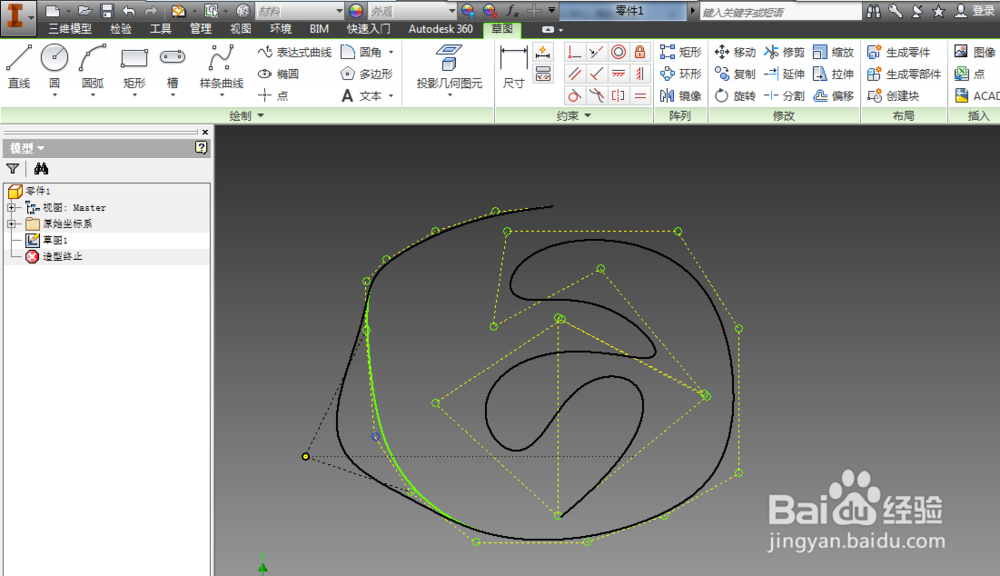
Task: Click the tangent constraint icon
Action: (x=575, y=96)
